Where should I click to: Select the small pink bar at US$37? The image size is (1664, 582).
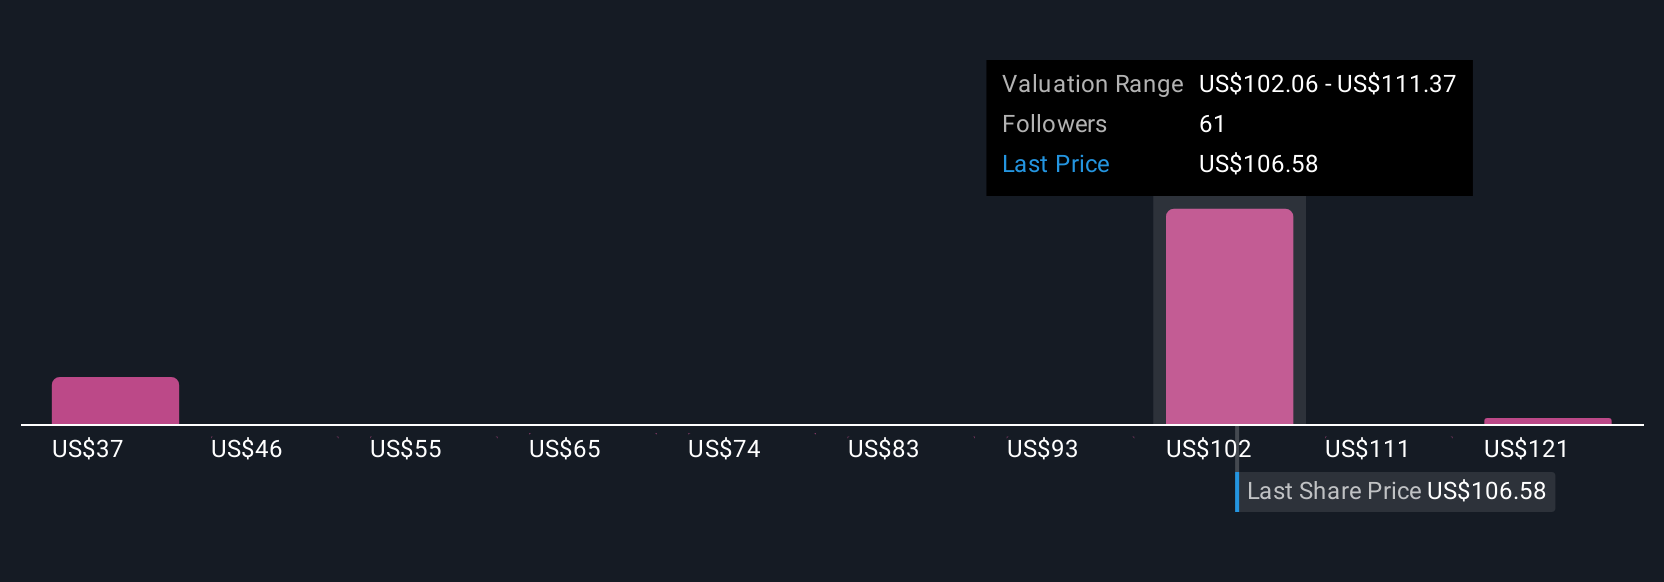point(115,400)
